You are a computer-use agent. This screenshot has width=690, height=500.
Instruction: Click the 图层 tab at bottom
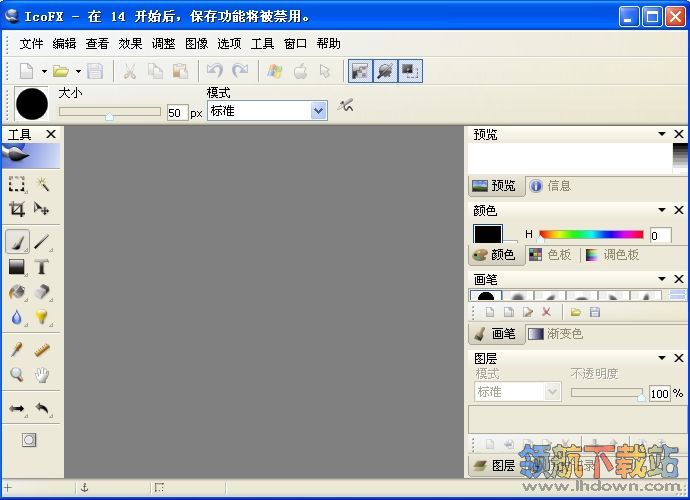click(x=495, y=466)
